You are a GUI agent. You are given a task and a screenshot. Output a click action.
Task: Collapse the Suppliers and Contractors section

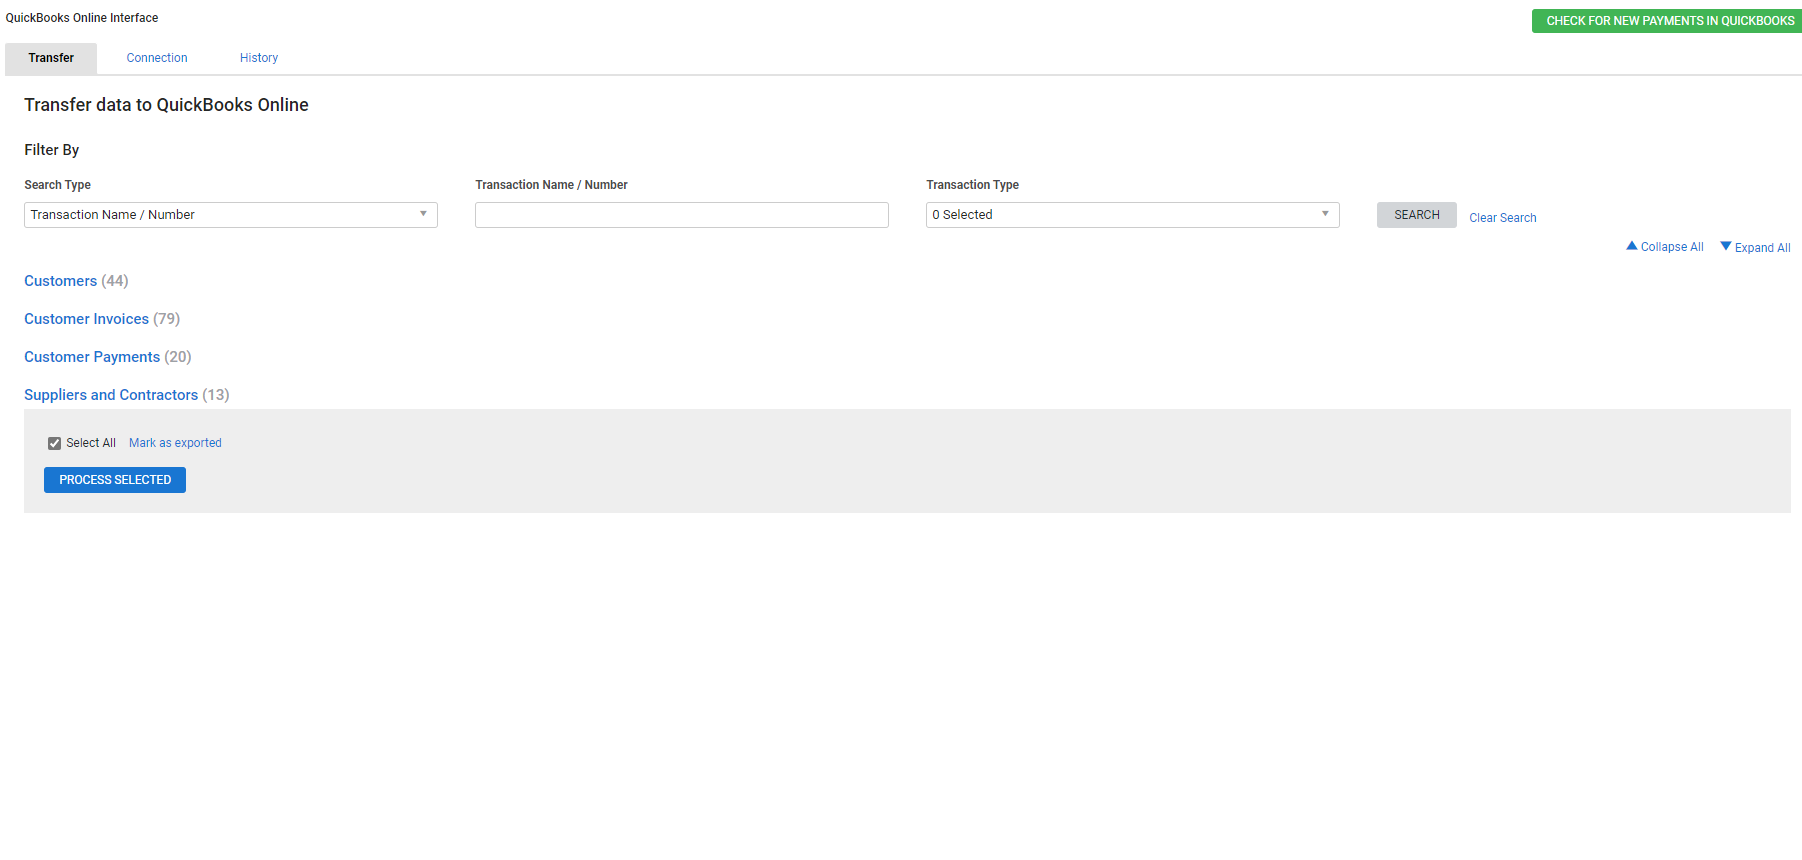[x=111, y=395]
